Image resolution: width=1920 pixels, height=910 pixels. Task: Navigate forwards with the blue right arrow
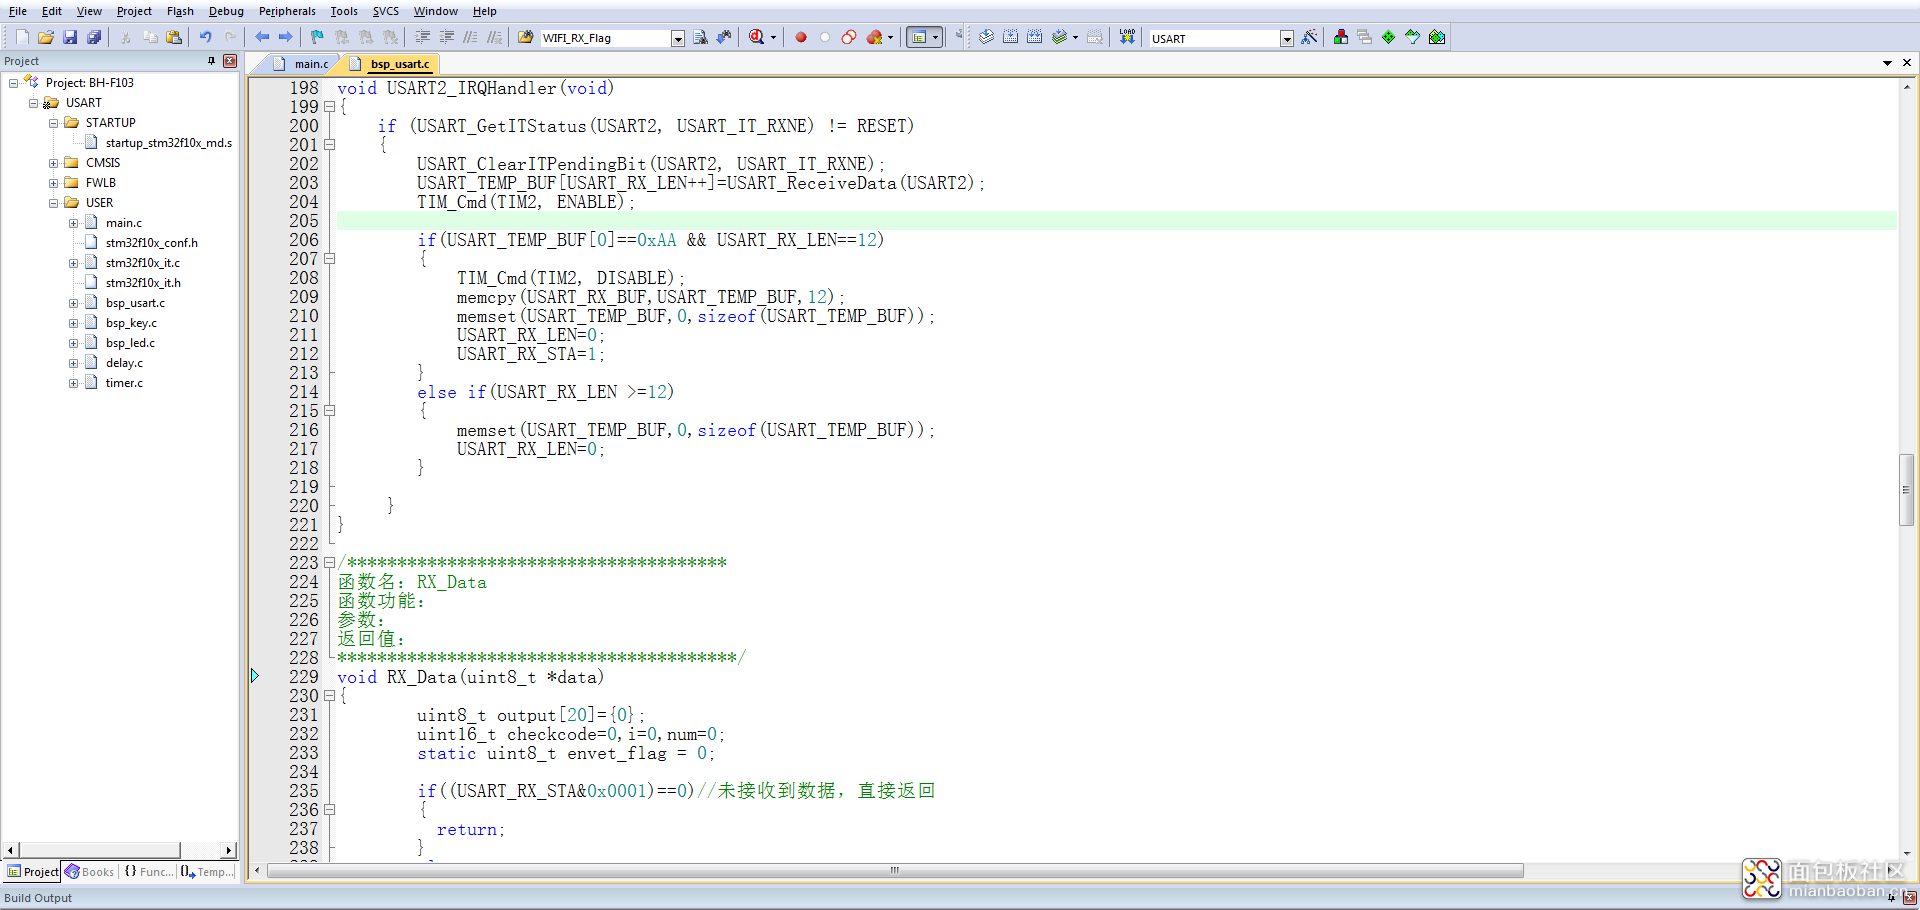pos(286,37)
